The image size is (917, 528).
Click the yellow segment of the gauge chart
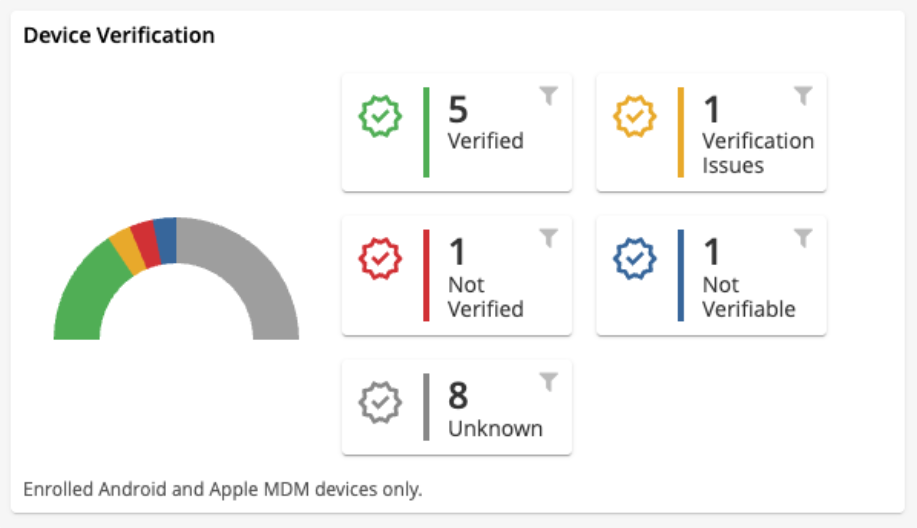point(127,252)
